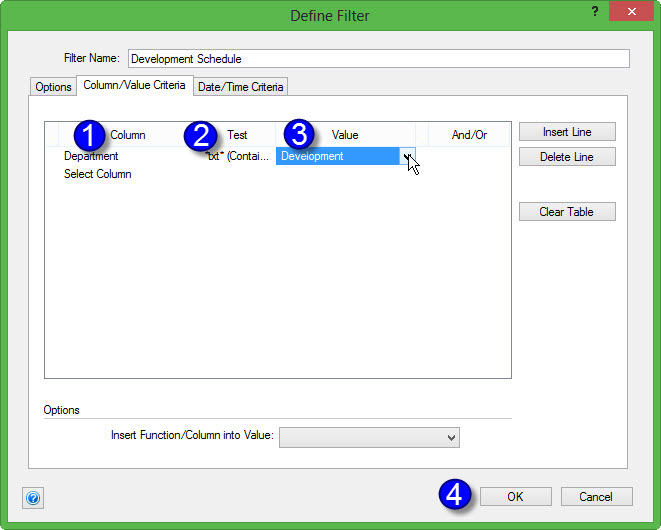This screenshot has width=661, height=530.
Task: Click the Delete Line button
Action: [567, 157]
